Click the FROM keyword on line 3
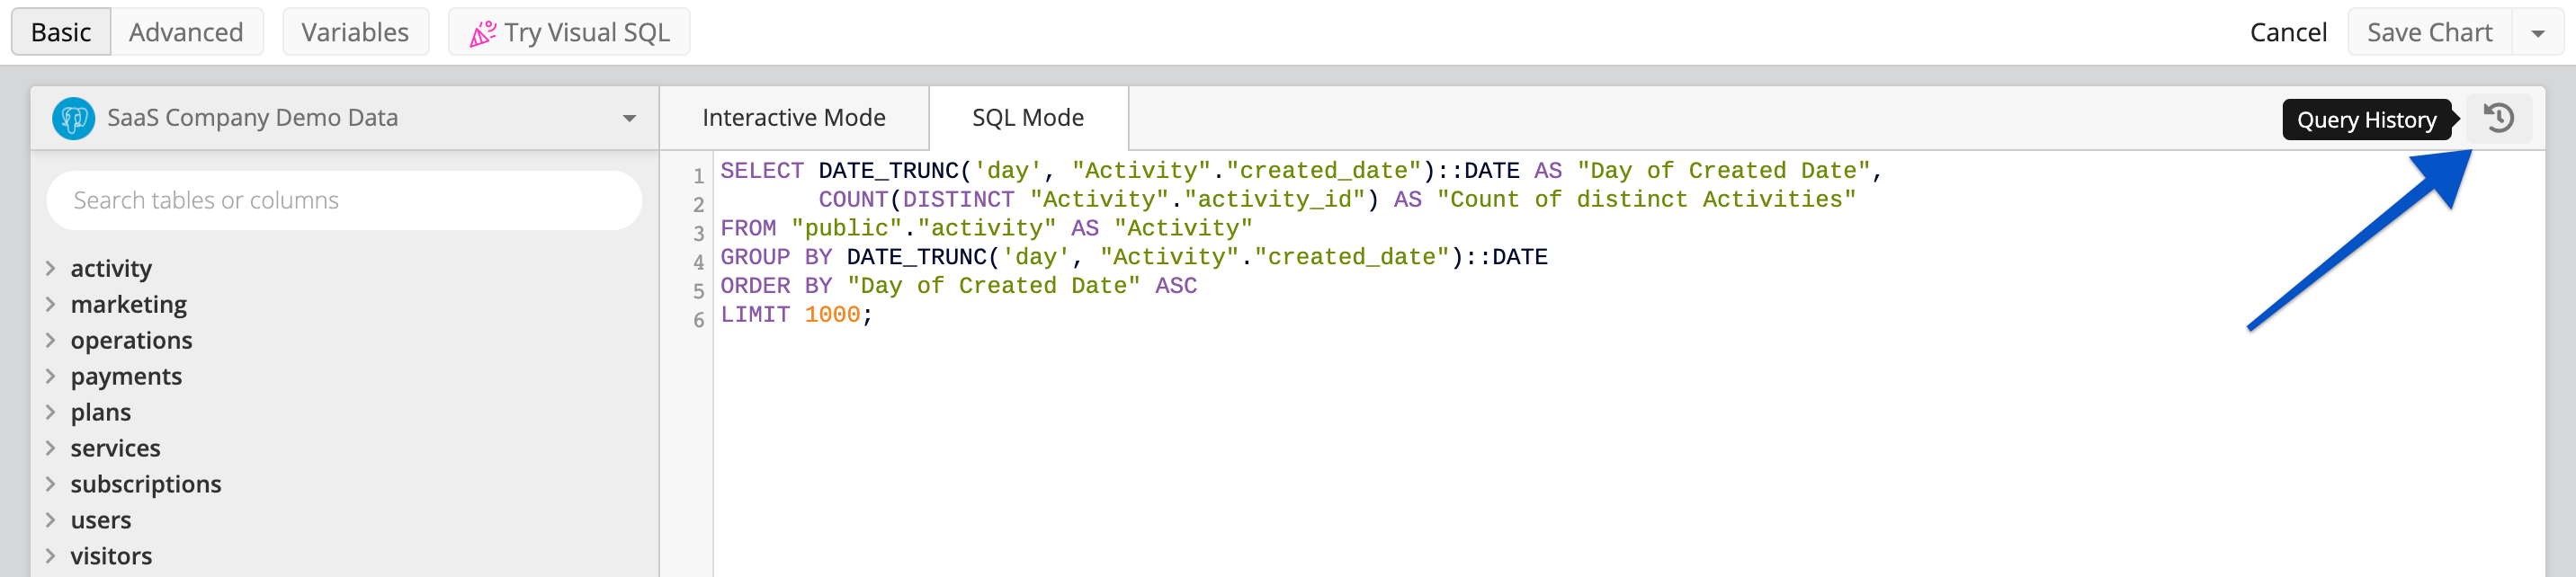This screenshot has height=577, width=2576. point(748,229)
